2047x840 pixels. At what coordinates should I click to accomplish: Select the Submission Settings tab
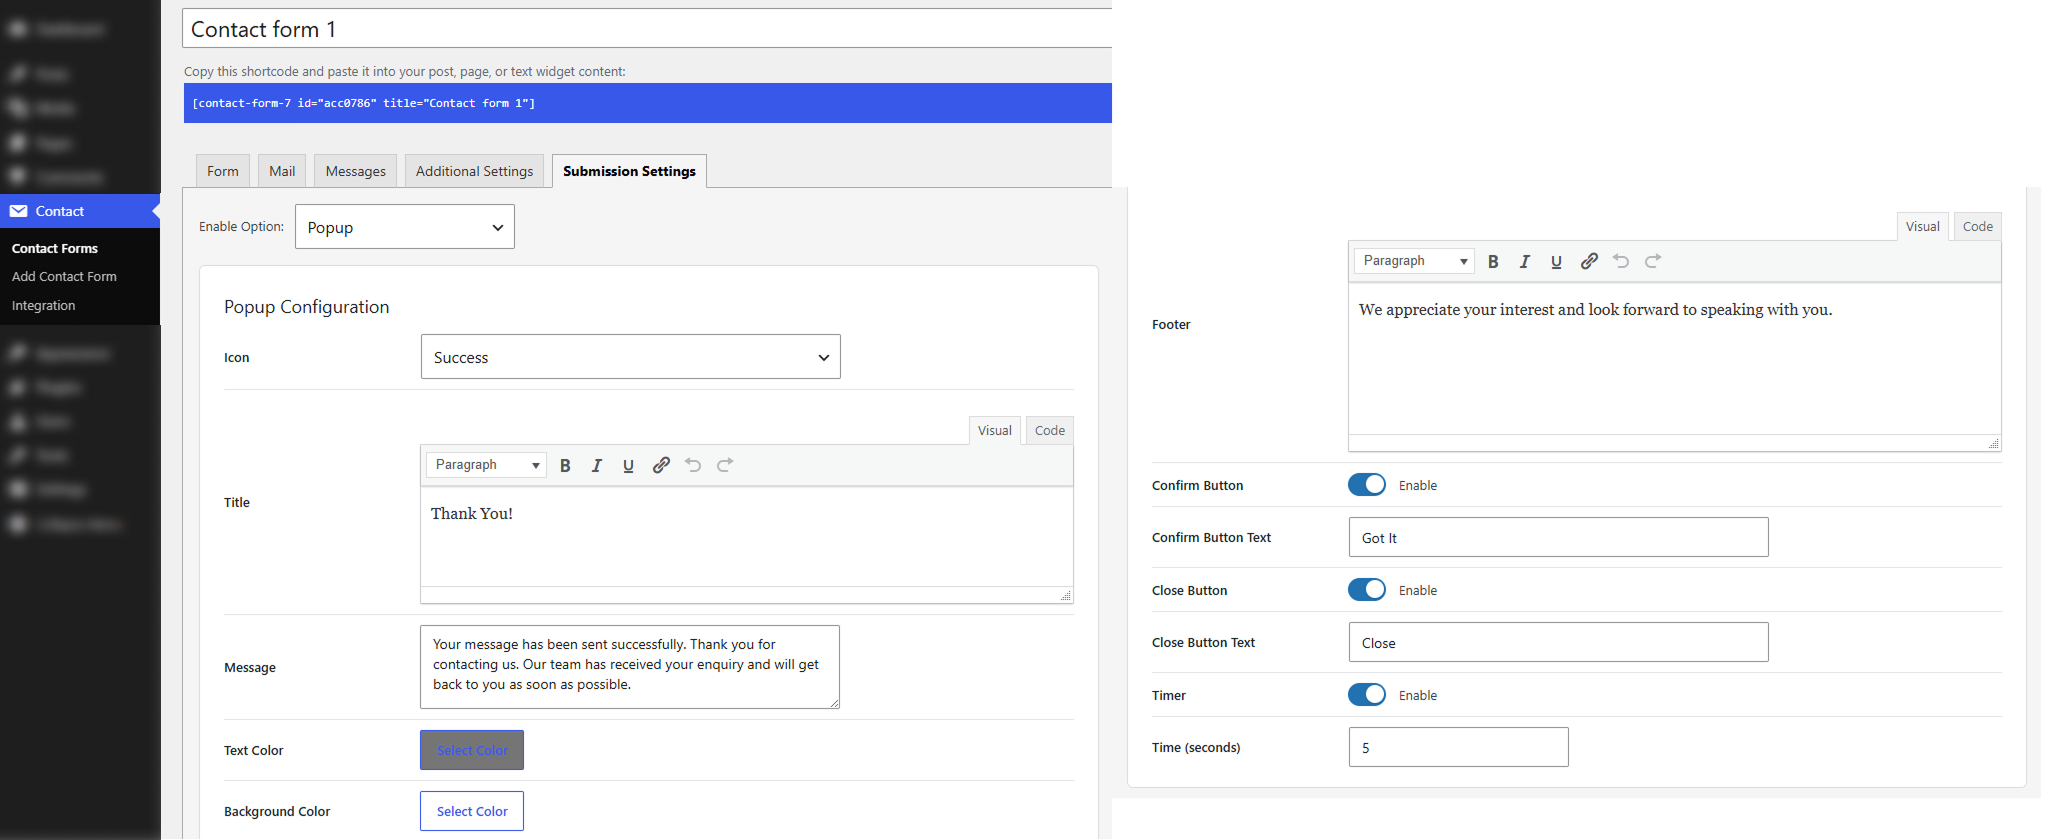point(630,171)
